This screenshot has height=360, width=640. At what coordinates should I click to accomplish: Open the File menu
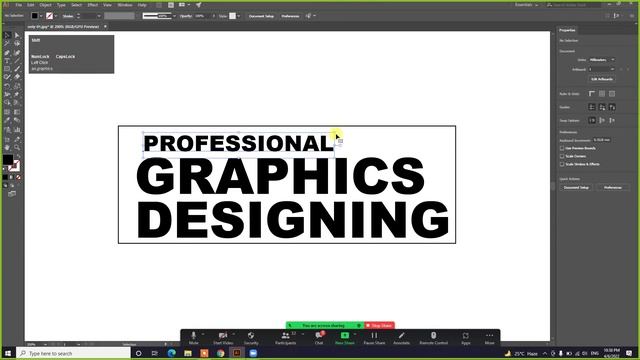point(18,5)
